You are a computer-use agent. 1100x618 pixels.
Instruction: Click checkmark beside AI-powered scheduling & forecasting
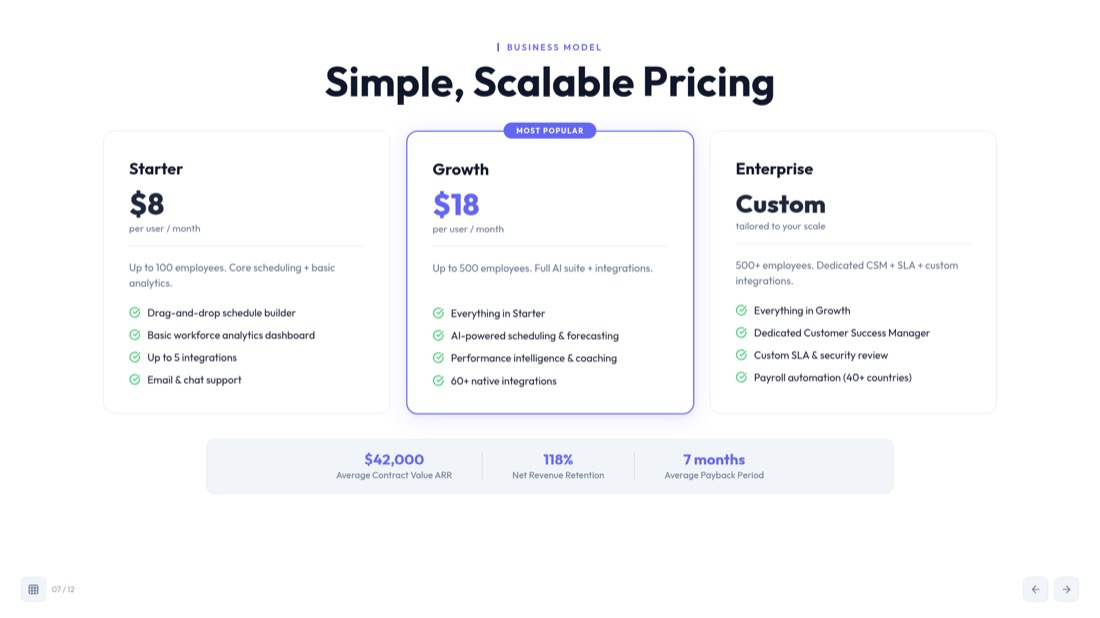click(438, 335)
